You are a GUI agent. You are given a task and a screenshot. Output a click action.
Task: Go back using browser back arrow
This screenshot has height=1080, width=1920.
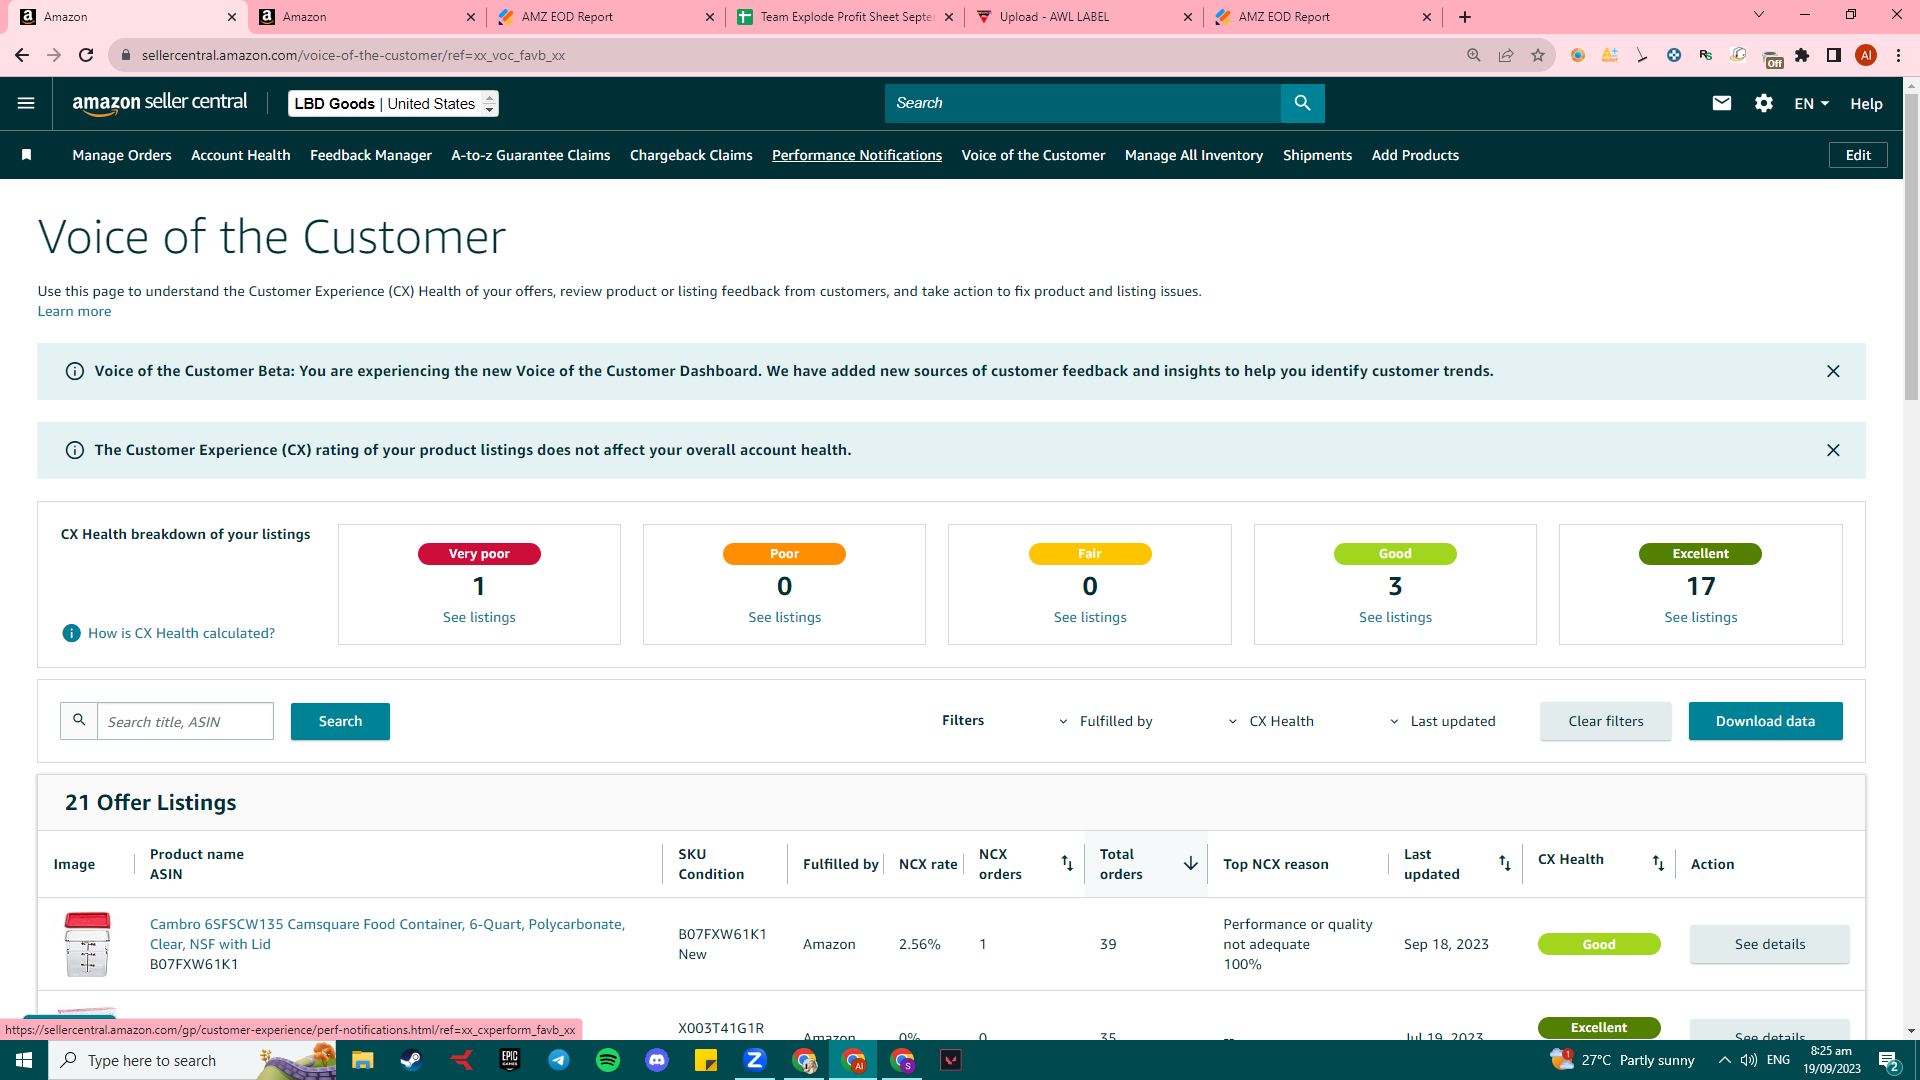coord(22,55)
